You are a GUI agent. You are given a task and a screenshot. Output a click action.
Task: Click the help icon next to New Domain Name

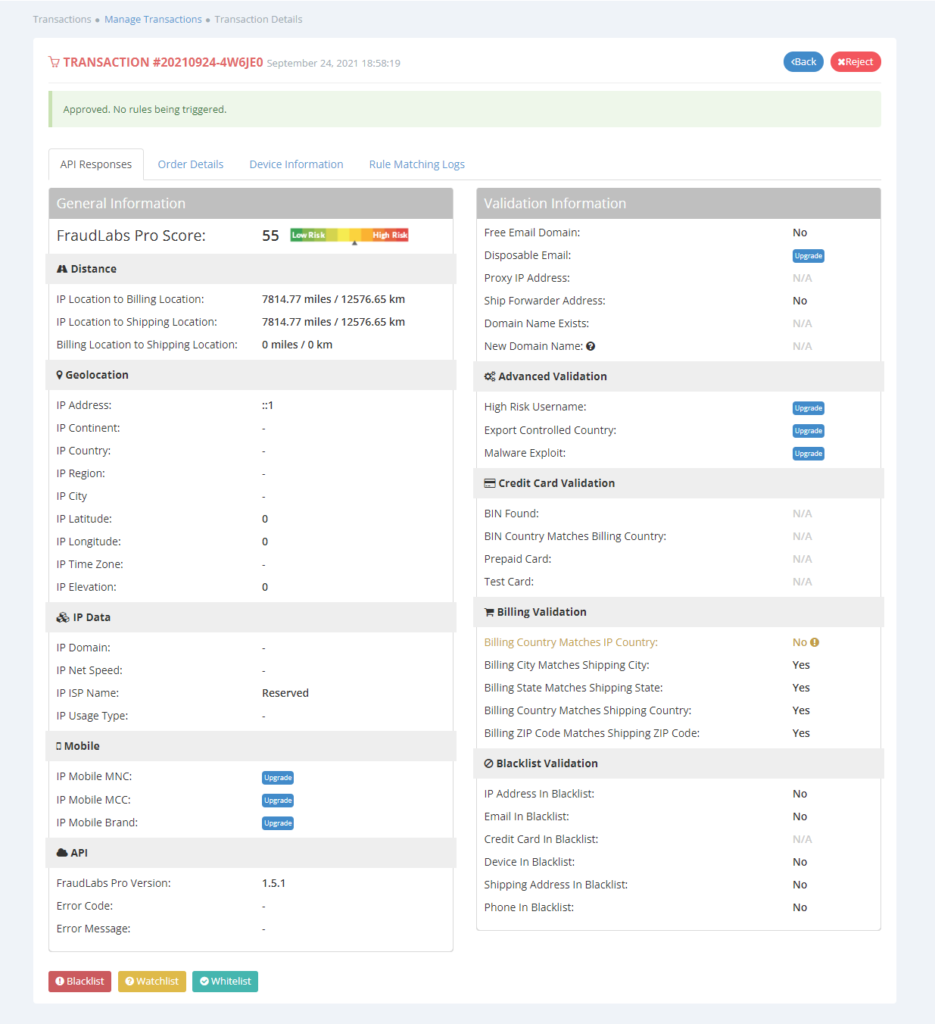coord(590,346)
